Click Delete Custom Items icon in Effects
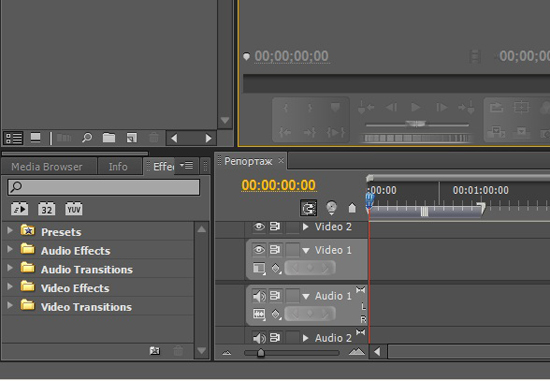550x381 pixels. point(178,350)
